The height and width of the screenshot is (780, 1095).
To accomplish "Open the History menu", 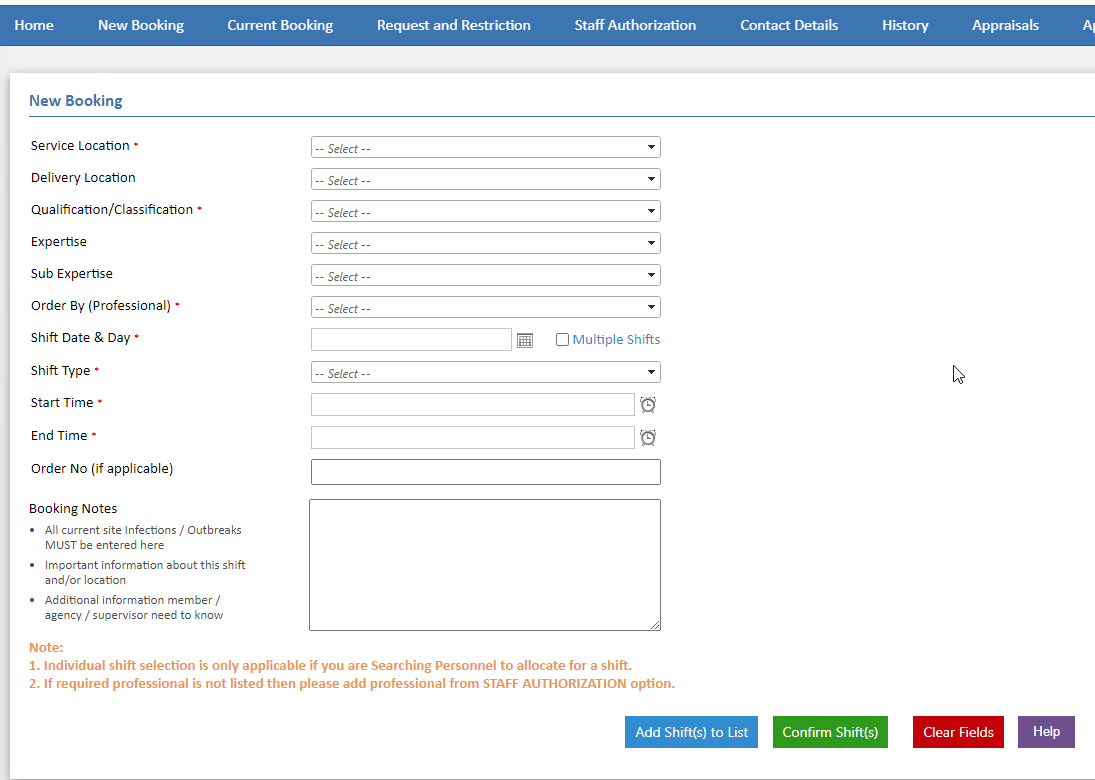I will pos(904,24).
